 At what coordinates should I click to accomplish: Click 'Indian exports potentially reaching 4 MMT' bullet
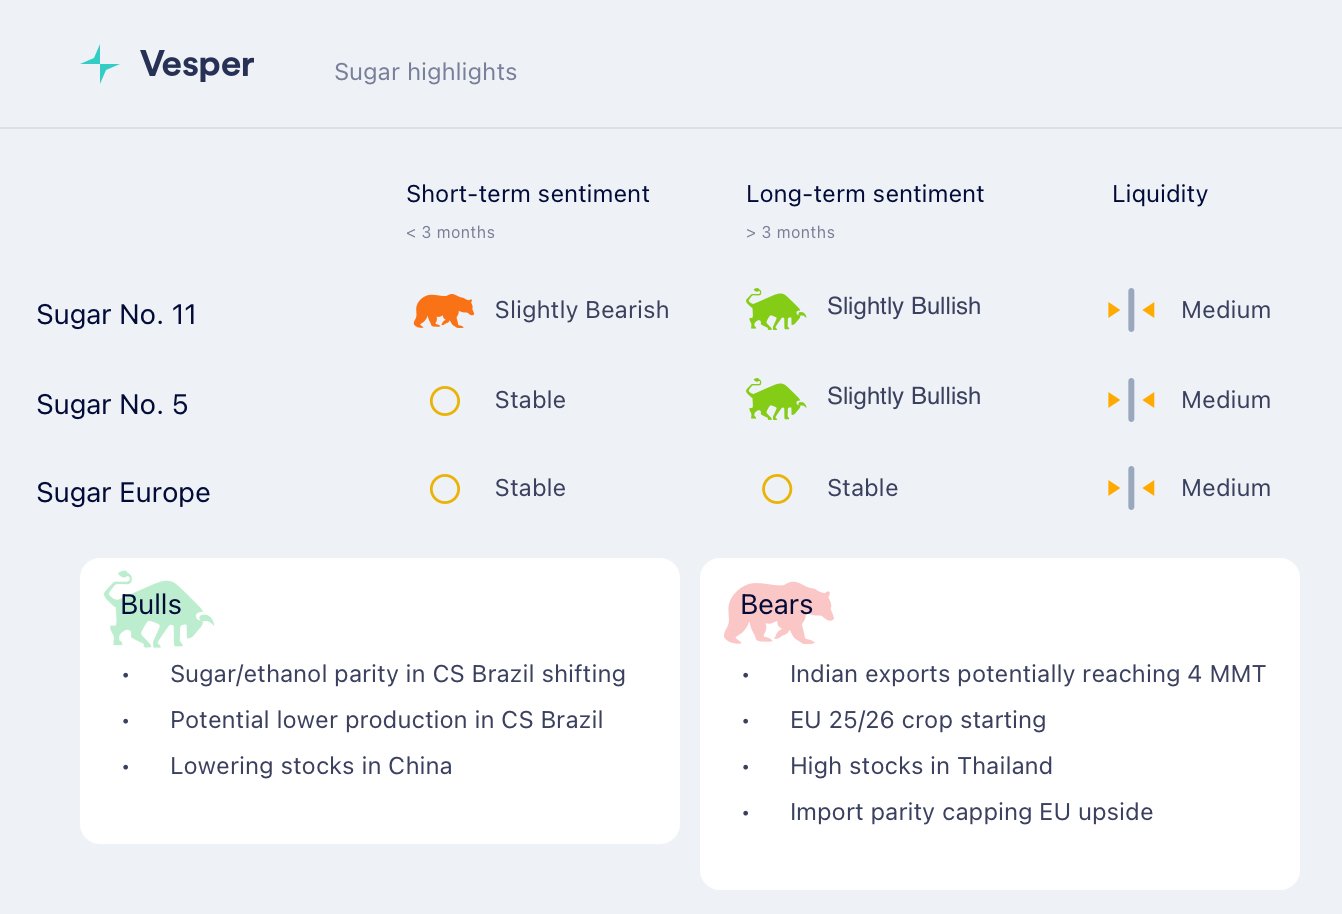pyautogui.click(x=1027, y=674)
